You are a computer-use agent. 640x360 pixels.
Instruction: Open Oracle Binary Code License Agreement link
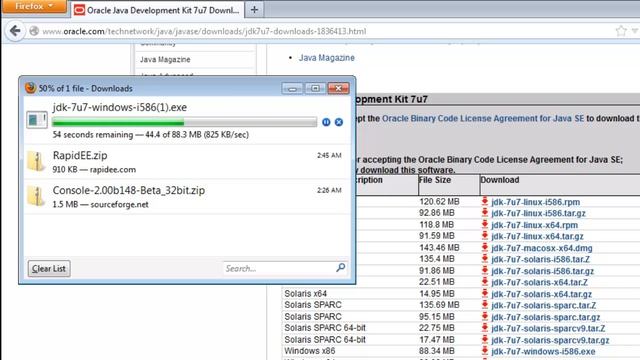(483, 118)
